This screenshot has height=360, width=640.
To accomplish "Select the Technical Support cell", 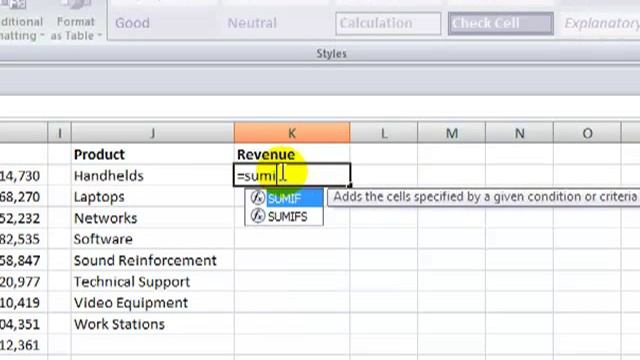I will coord(153,282).
